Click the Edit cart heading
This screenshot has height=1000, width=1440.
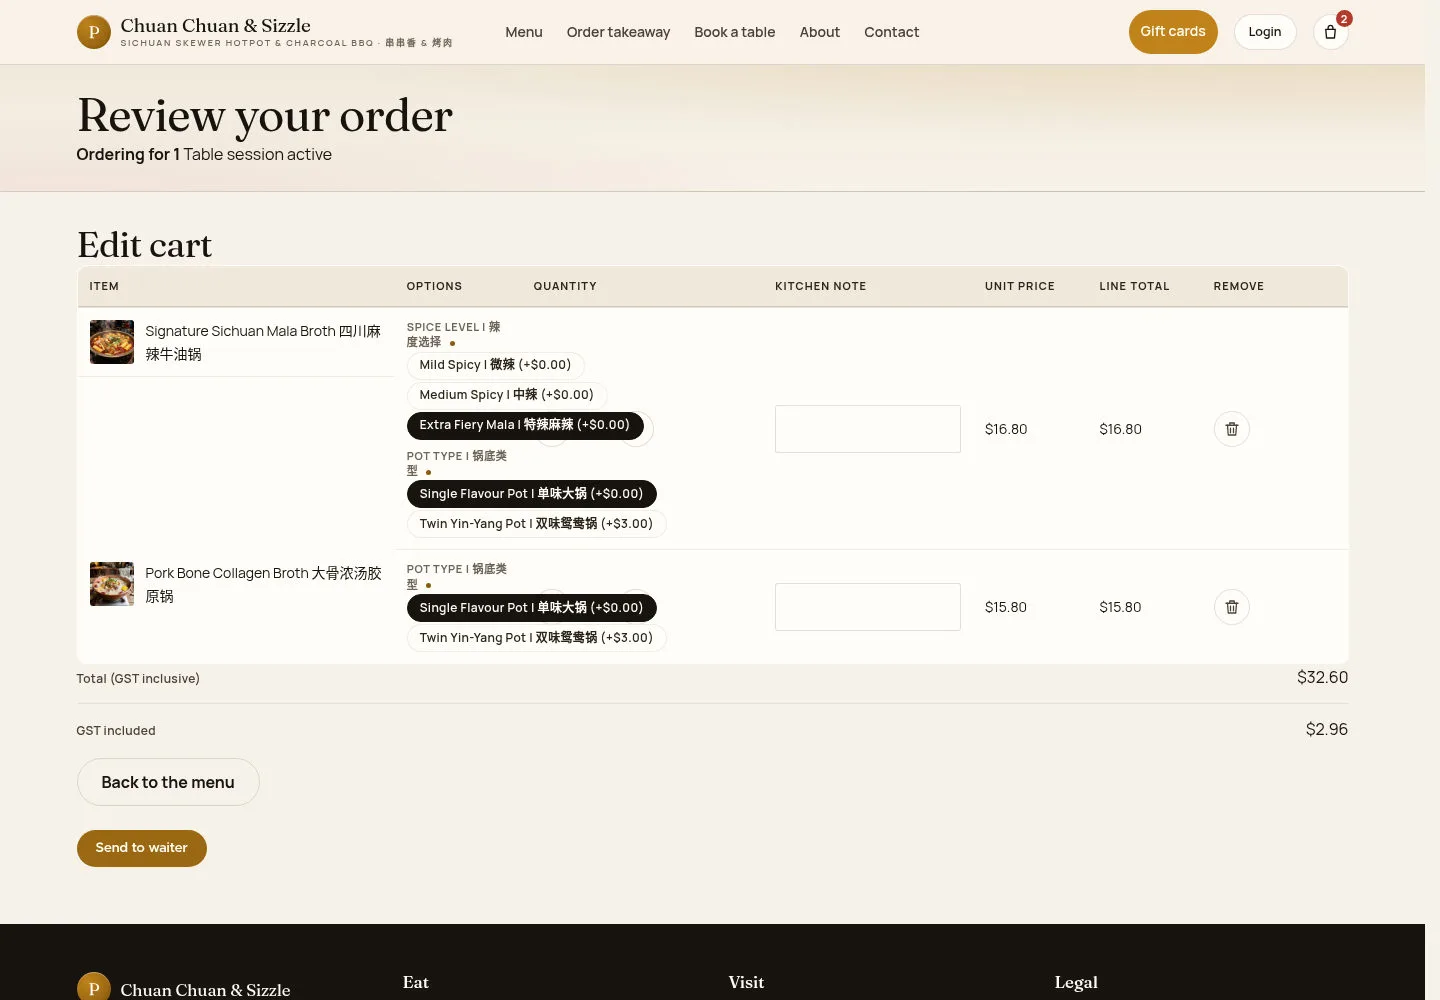(145, 245)
